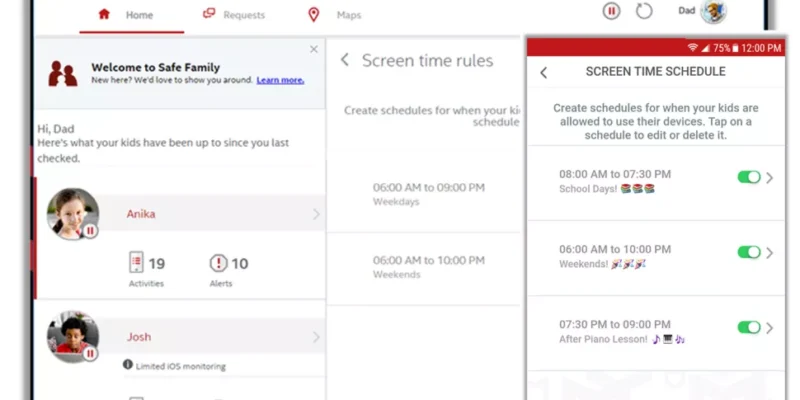Open the Maps tab
This screenshot has width=800, height=400.
tap(336, 15)
